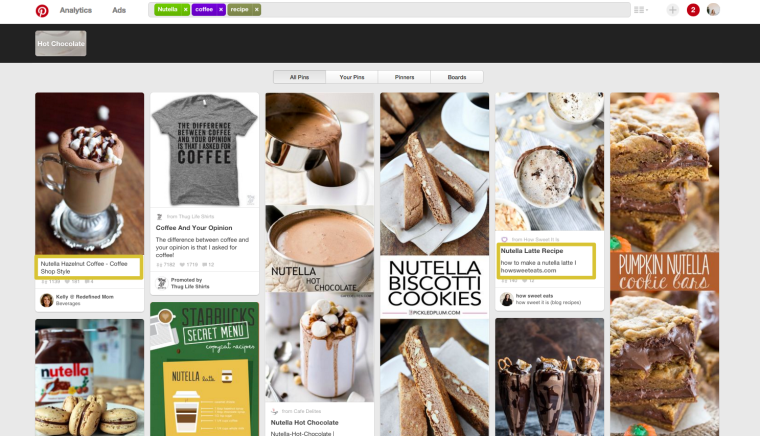The image size is (760, 436).
Task: Open Kelly @ Redefined Mom pinner name
Action: tap(84, 296)
